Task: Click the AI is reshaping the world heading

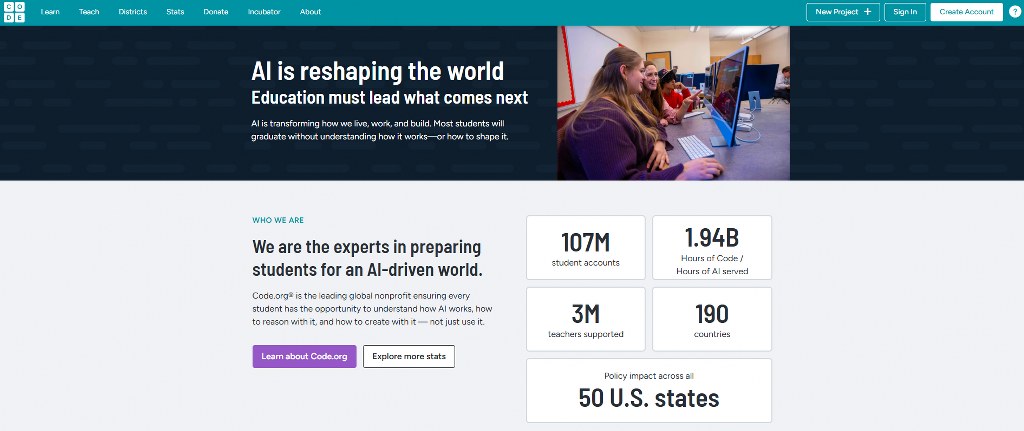Action: pos(377,71)
